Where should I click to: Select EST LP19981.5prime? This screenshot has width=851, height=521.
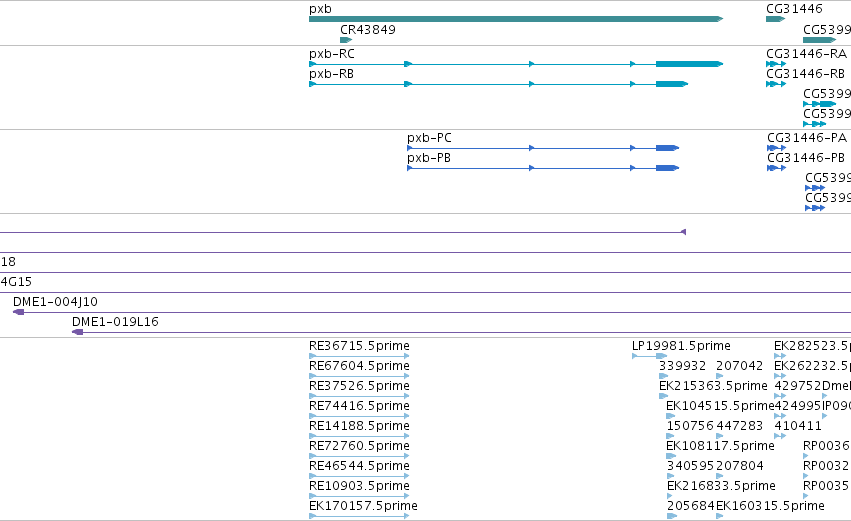click(681, 346)
